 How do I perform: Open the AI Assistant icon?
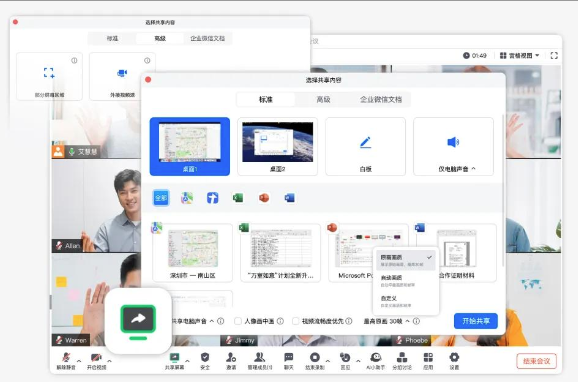pyautogui.click(x=376, y=357)
